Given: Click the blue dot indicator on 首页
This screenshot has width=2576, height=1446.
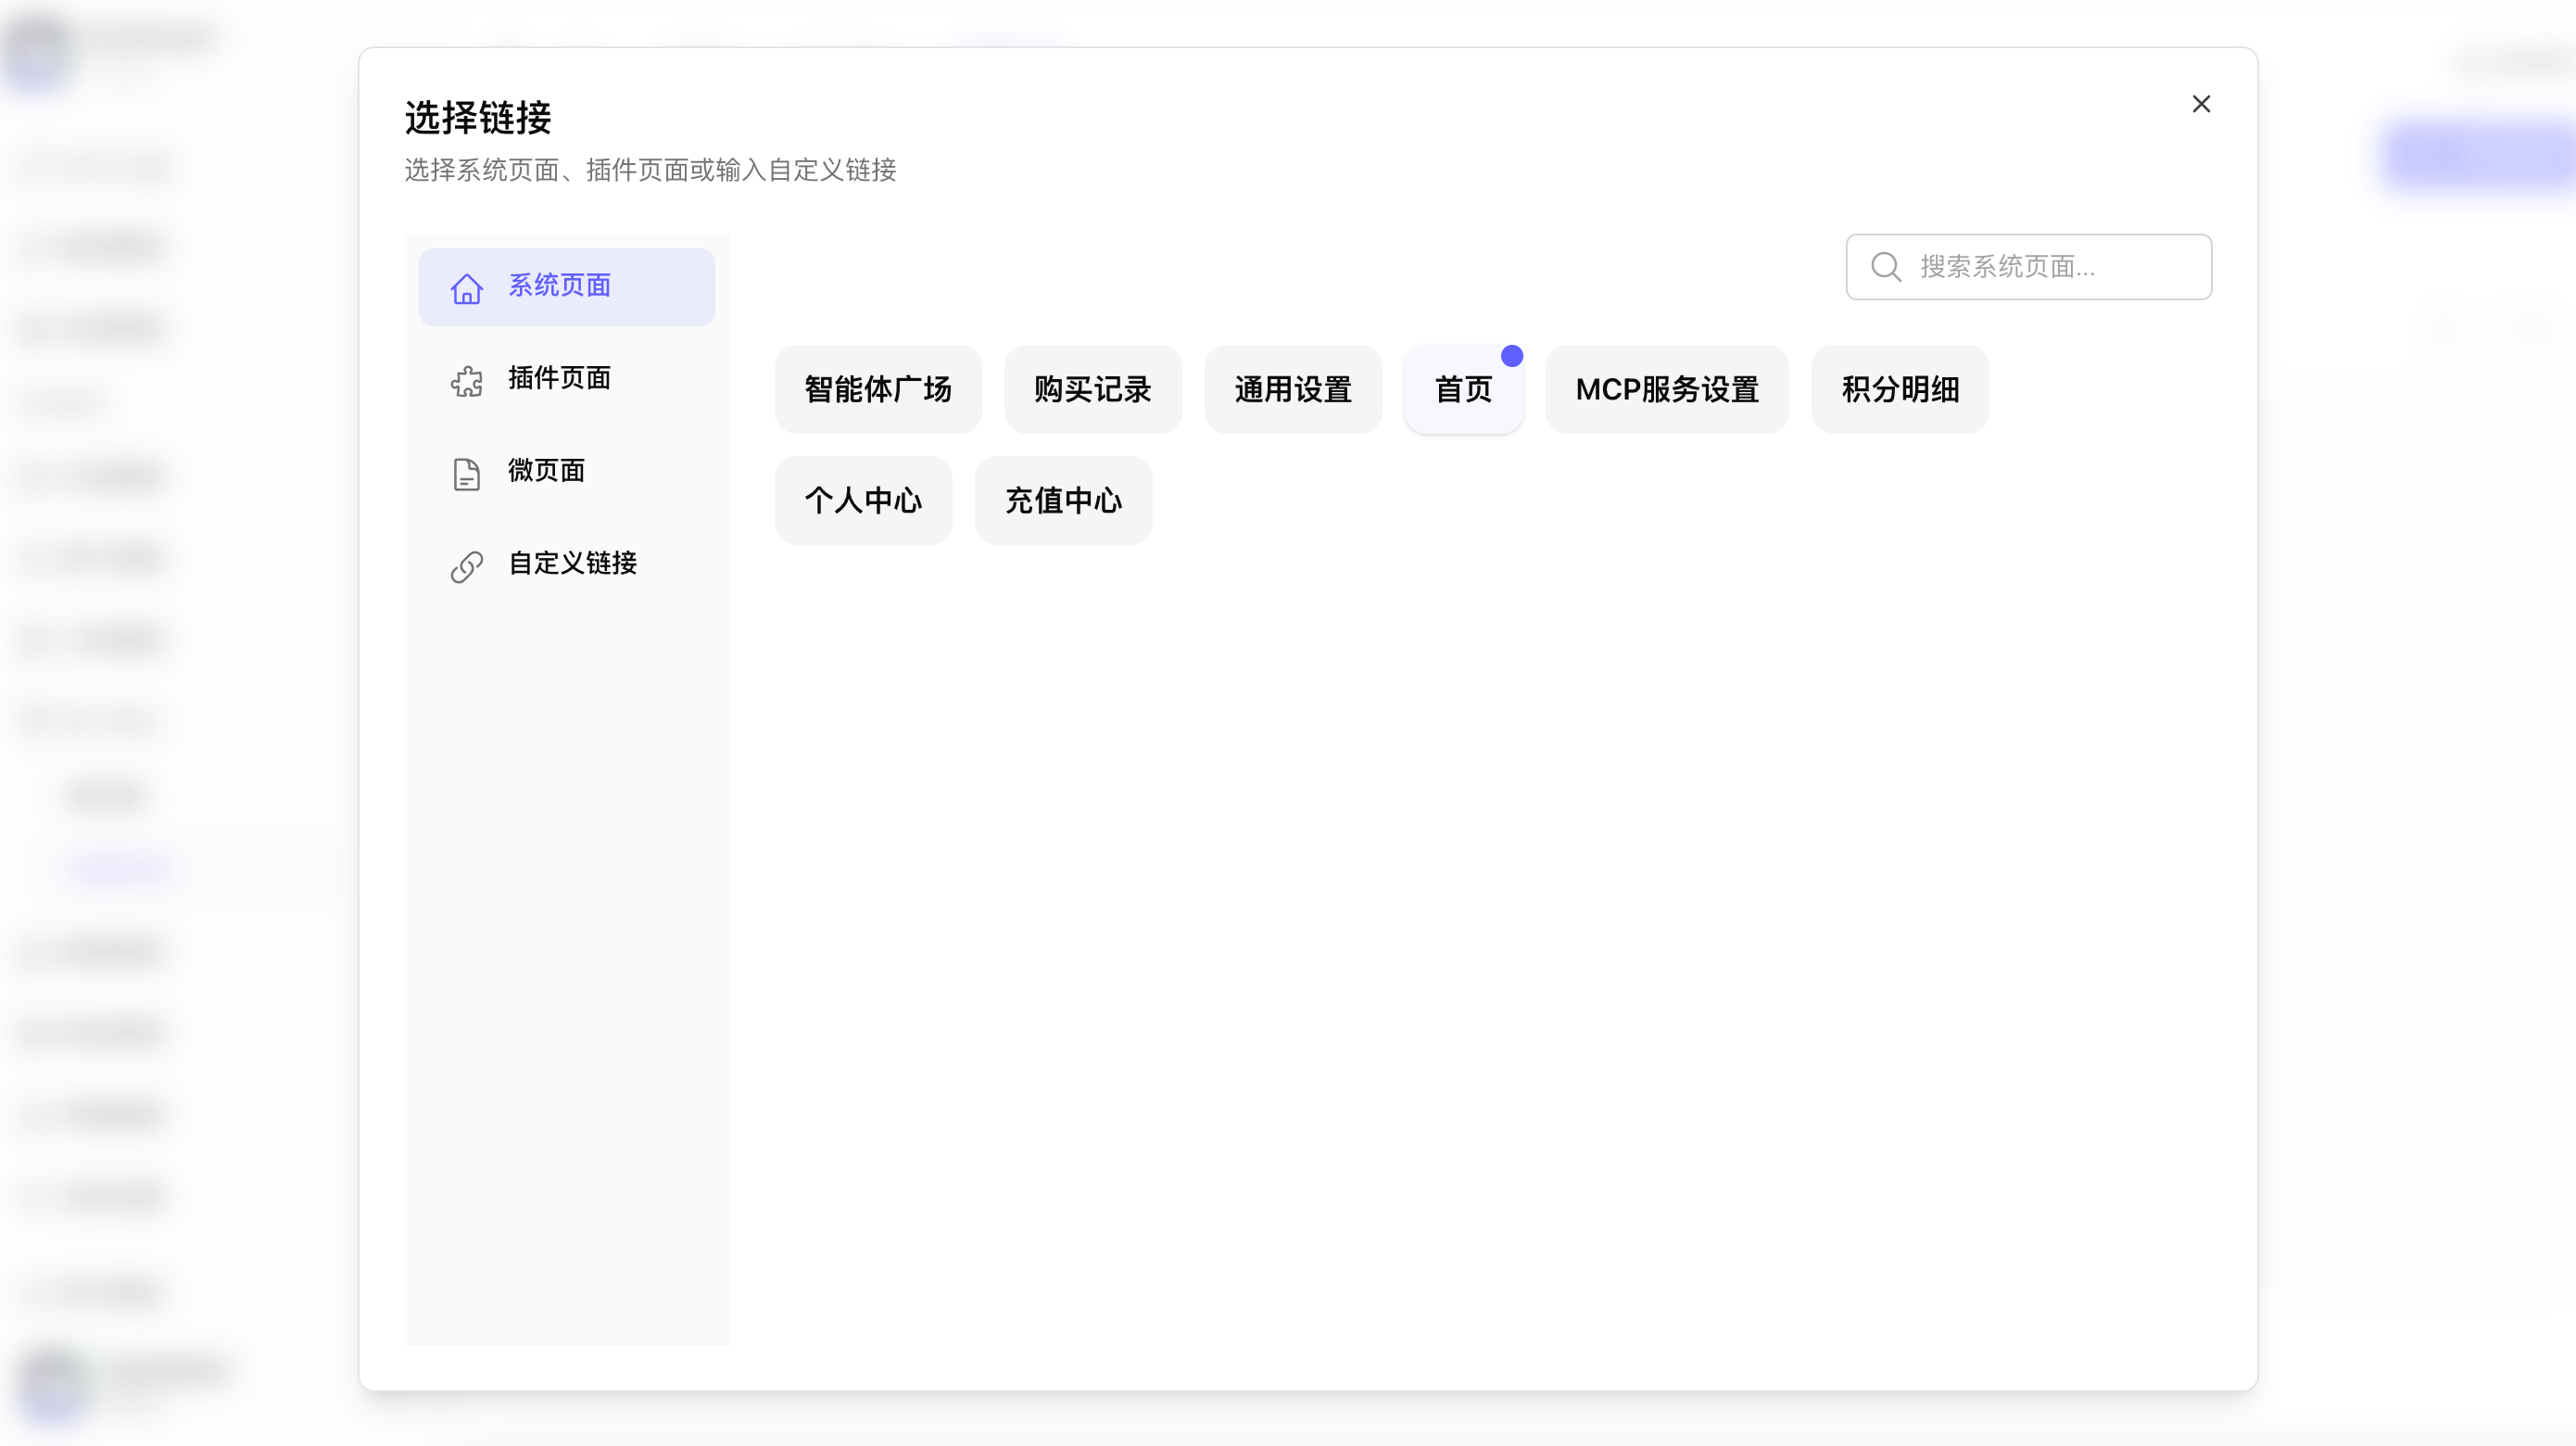Looking at the screenshot, I should coord(1511,356).
